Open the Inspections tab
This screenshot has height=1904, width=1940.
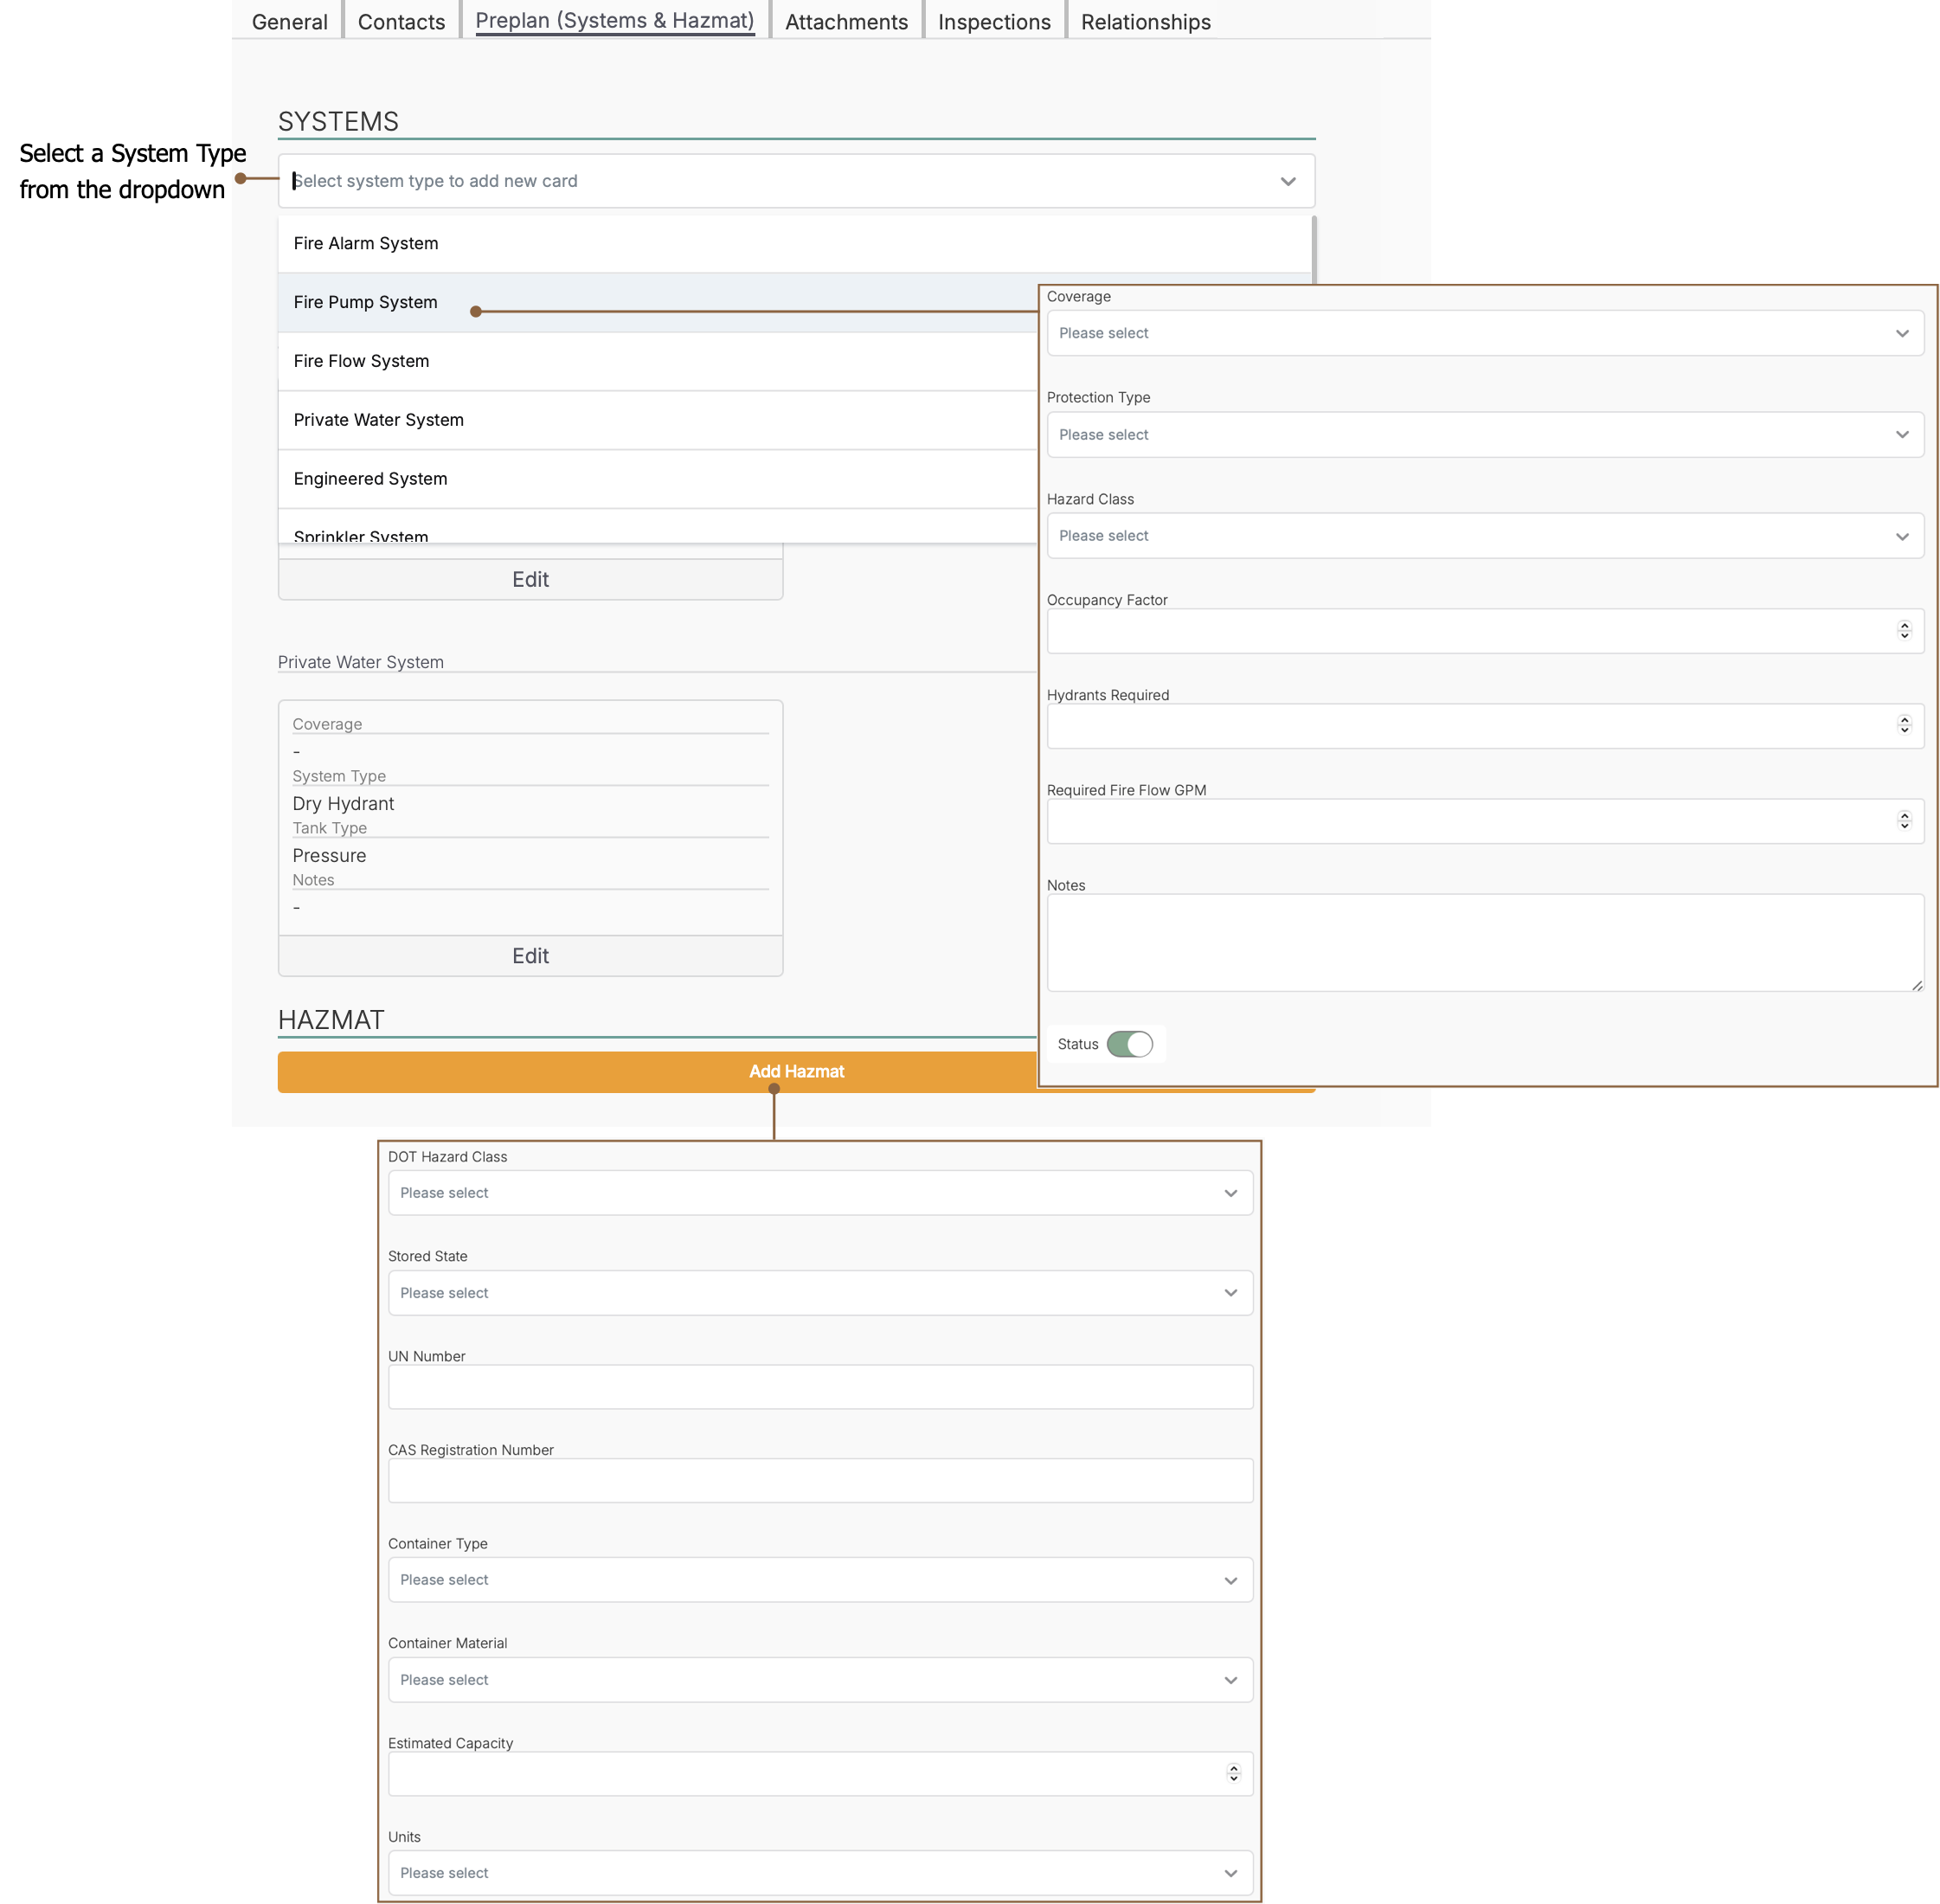pos(994,22)
